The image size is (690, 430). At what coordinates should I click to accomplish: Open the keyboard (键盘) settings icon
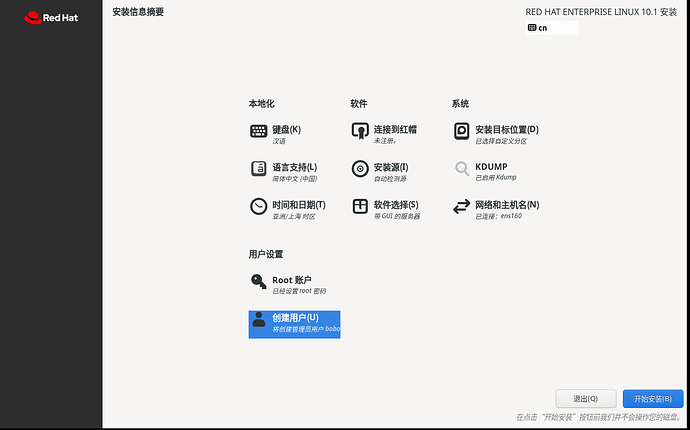pos(259,131)
